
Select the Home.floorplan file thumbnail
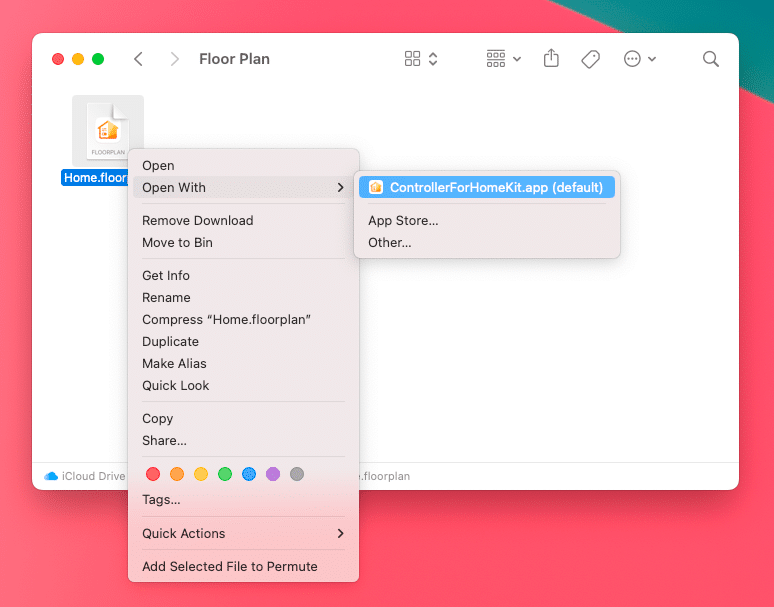108,131
